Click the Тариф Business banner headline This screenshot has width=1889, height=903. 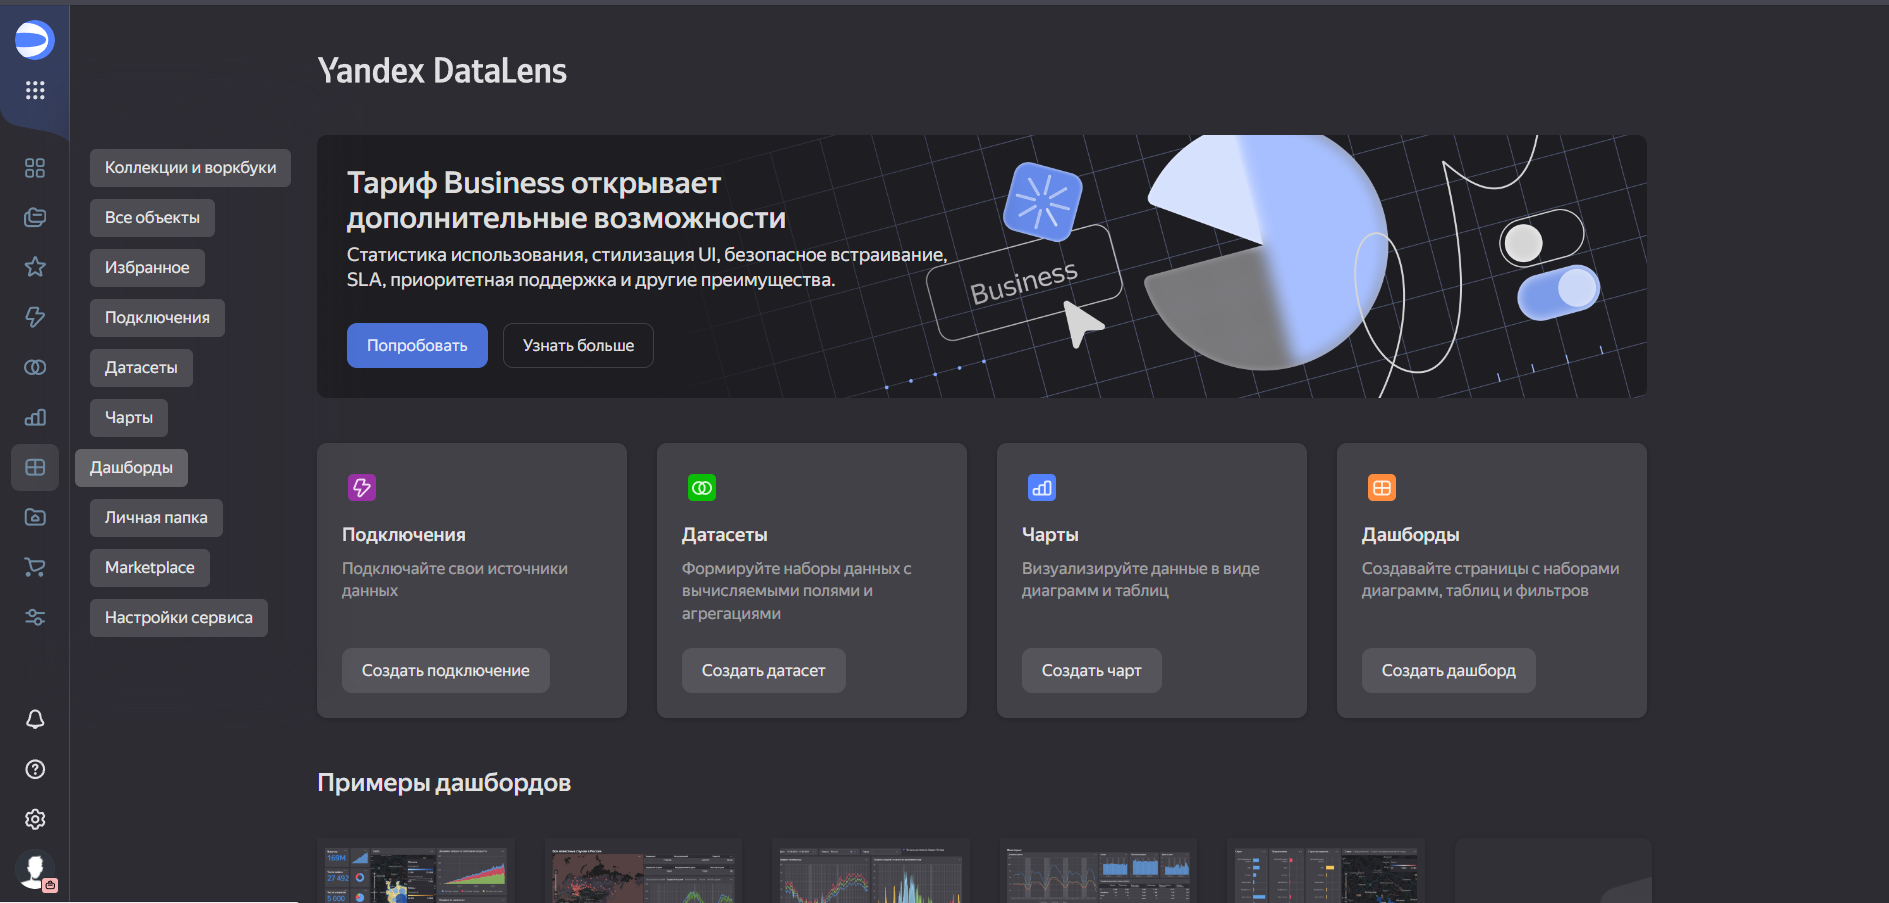click(x=566, y=200)
